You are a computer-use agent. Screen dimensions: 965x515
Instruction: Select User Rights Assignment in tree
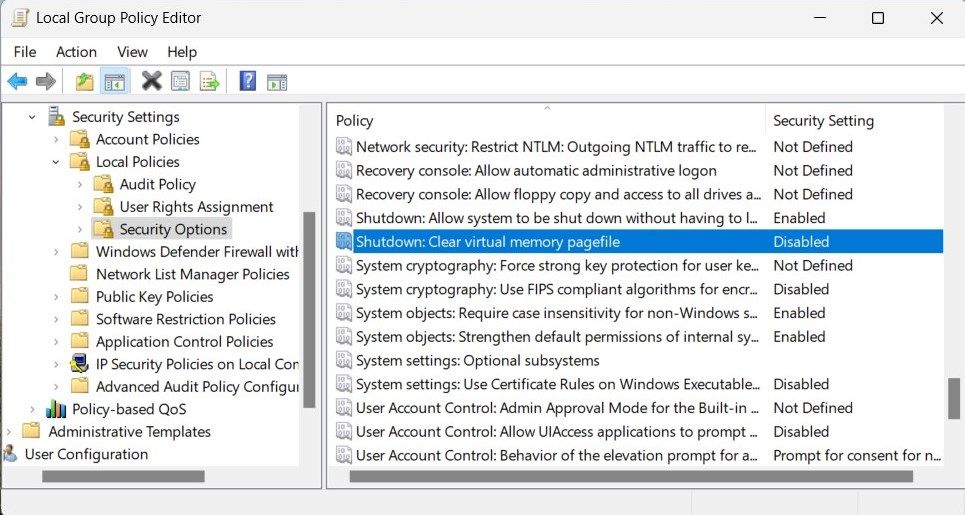pos(196,207)
